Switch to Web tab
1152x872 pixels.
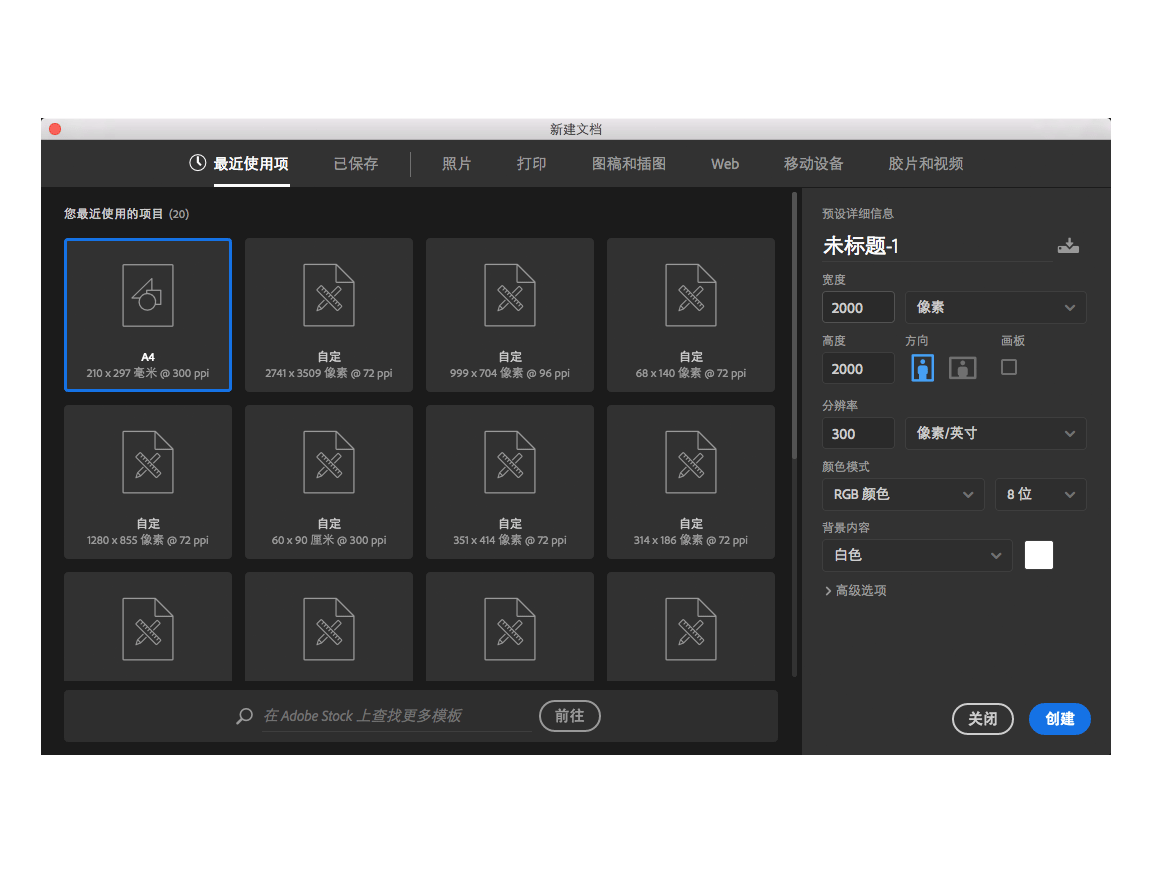(724, 164)
